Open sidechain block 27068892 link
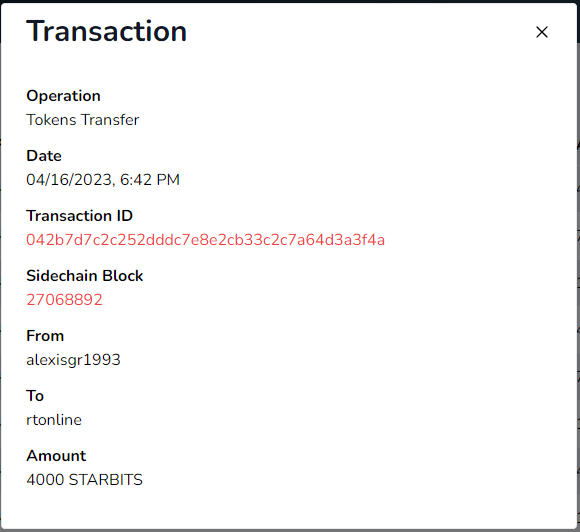The width and height of the screenshot is (580, 532). [x=64, y=300]
